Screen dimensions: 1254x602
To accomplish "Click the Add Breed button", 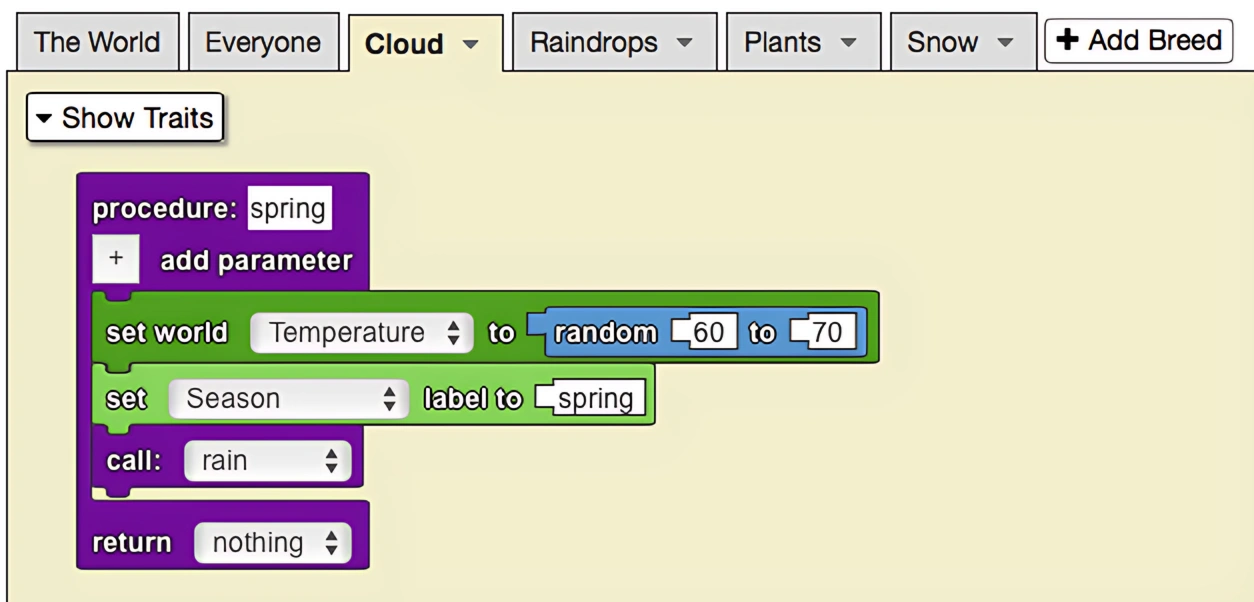I will 1138,40.
